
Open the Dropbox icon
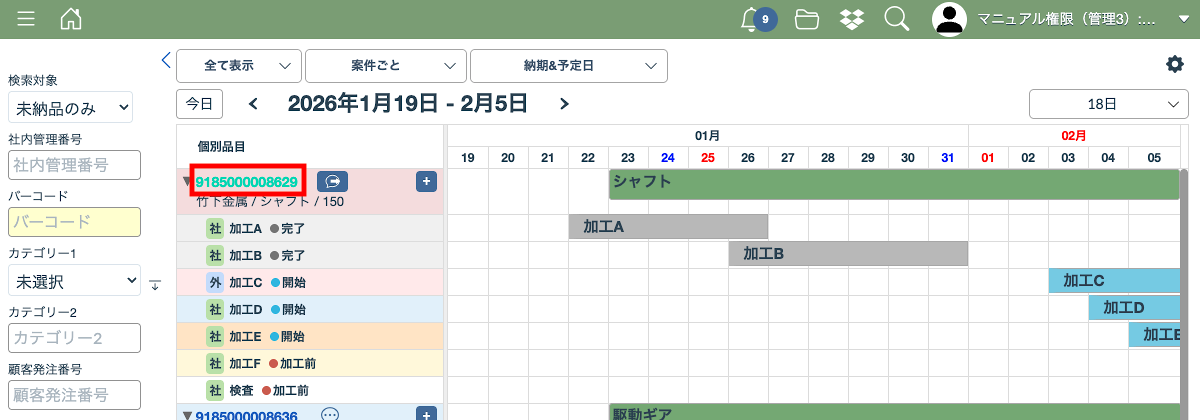pyautogui.click(x=852, y=19)
